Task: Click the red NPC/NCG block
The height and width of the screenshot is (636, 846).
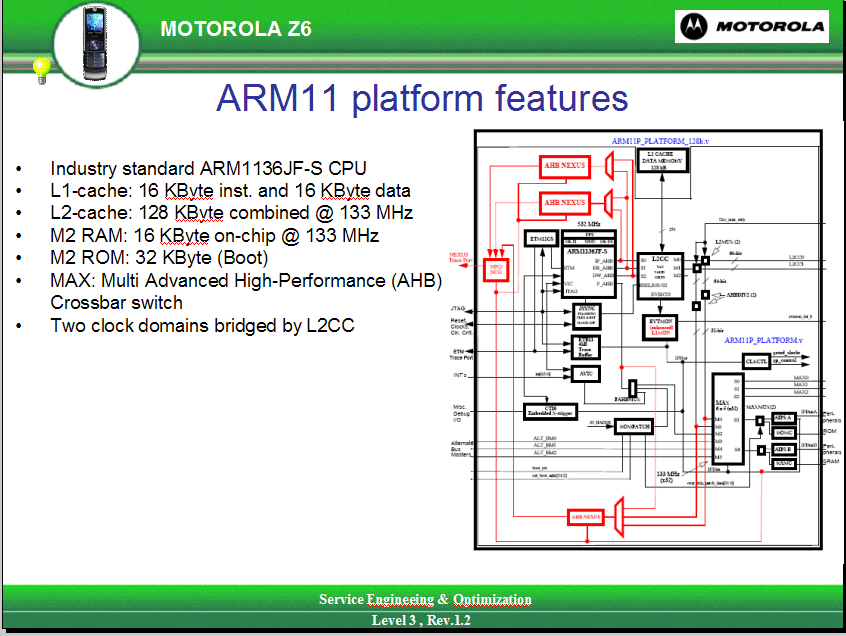Action: [496, 269]
